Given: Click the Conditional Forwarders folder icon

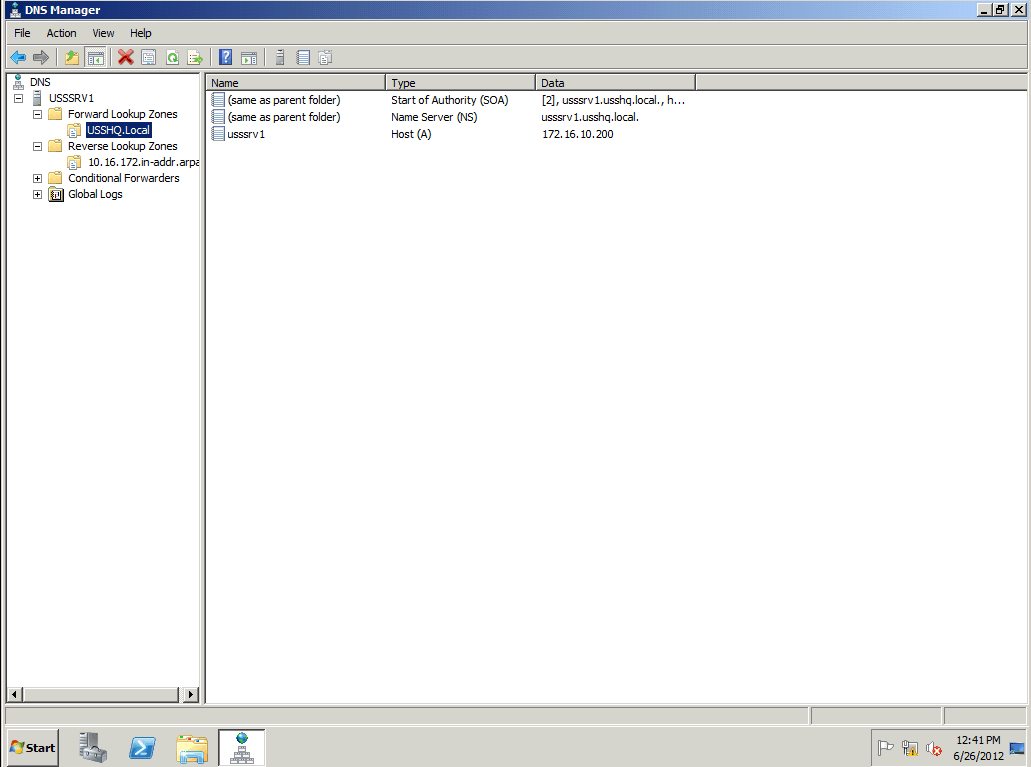Looking at the screenshot, I should 55,178.
